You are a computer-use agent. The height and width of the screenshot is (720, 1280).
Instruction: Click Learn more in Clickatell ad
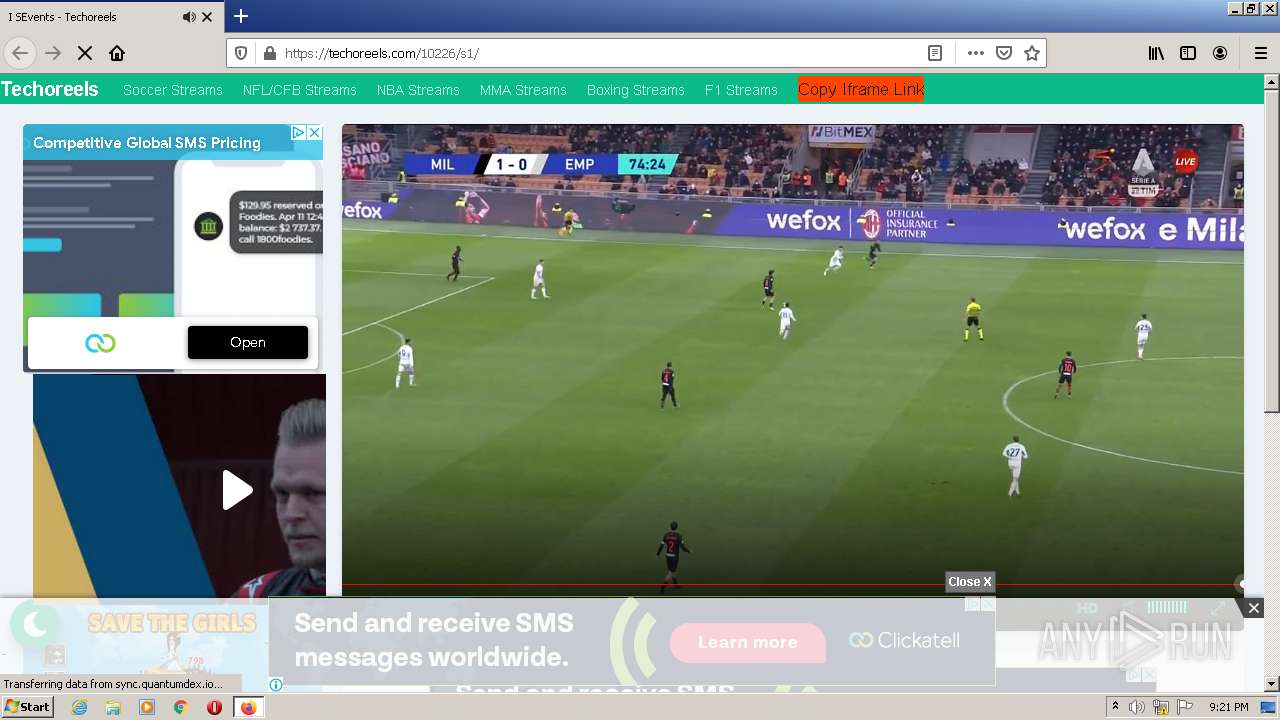(x=748, y=642)
